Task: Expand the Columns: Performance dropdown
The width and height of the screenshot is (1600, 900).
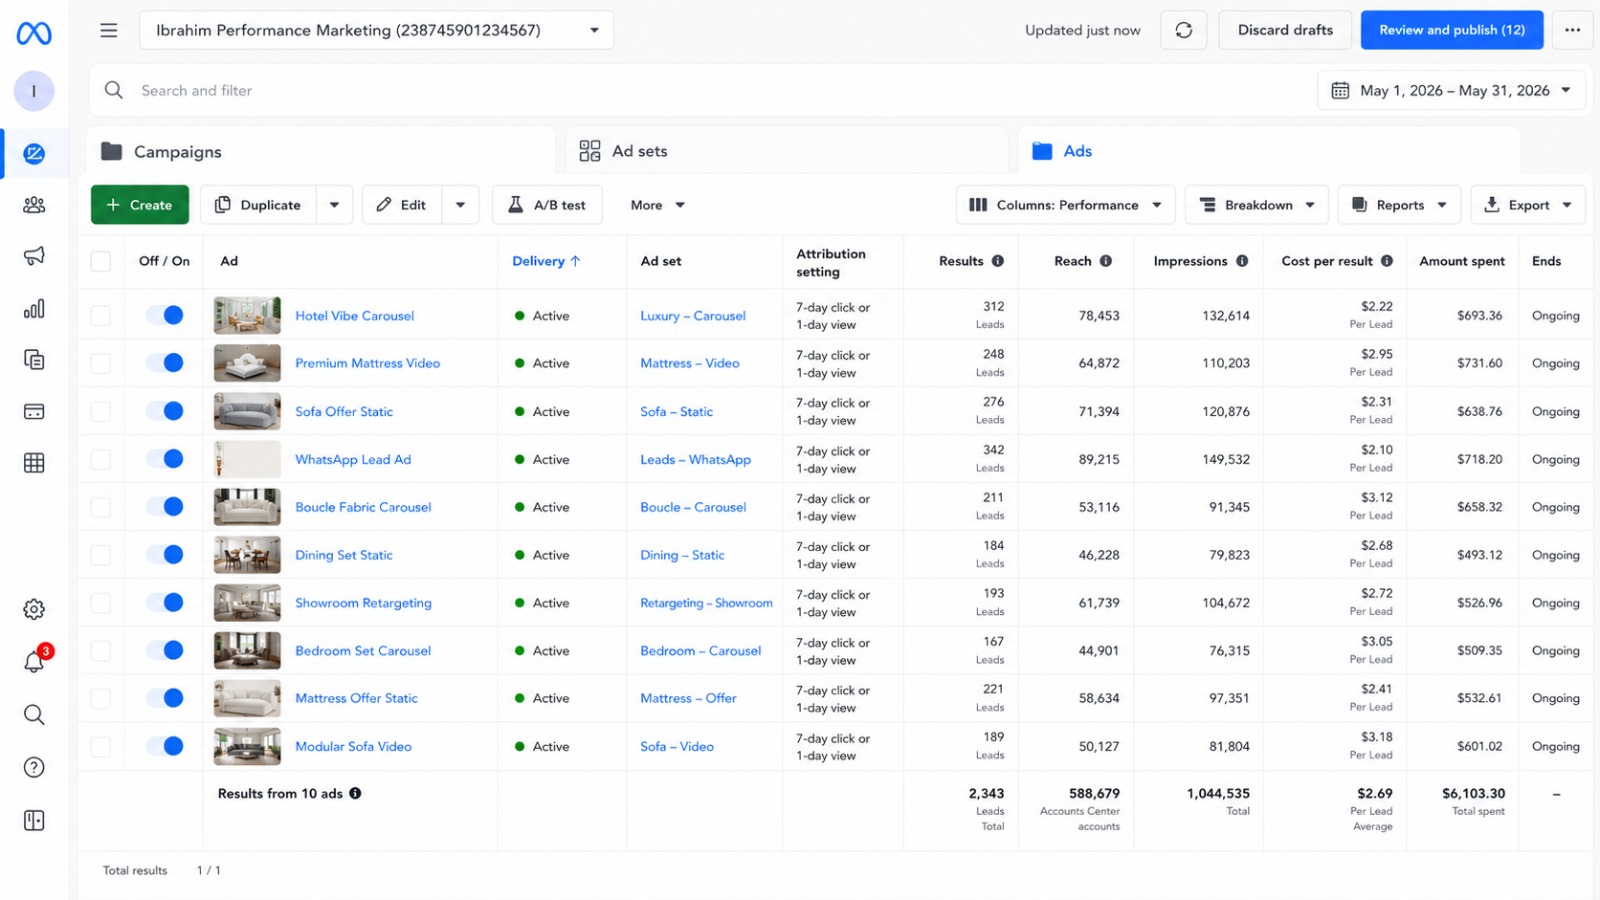Action: tap(1065, 205)
